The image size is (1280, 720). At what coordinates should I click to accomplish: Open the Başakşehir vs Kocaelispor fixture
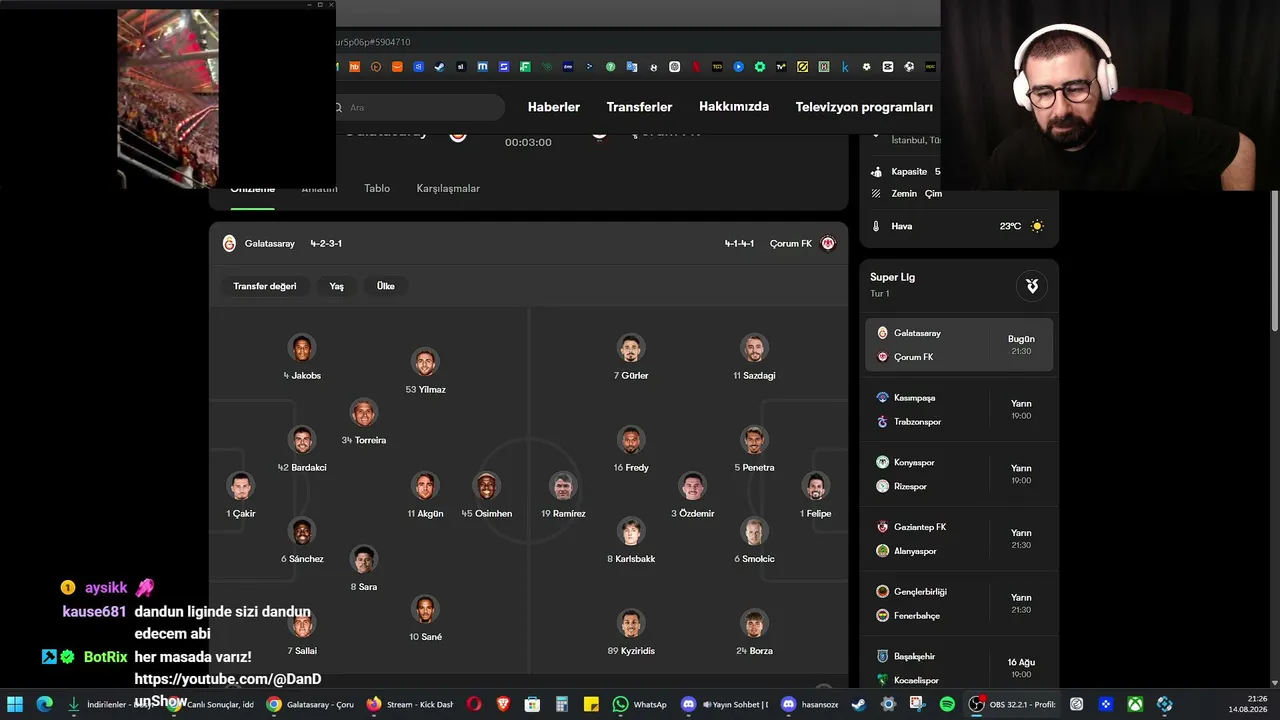959,668
